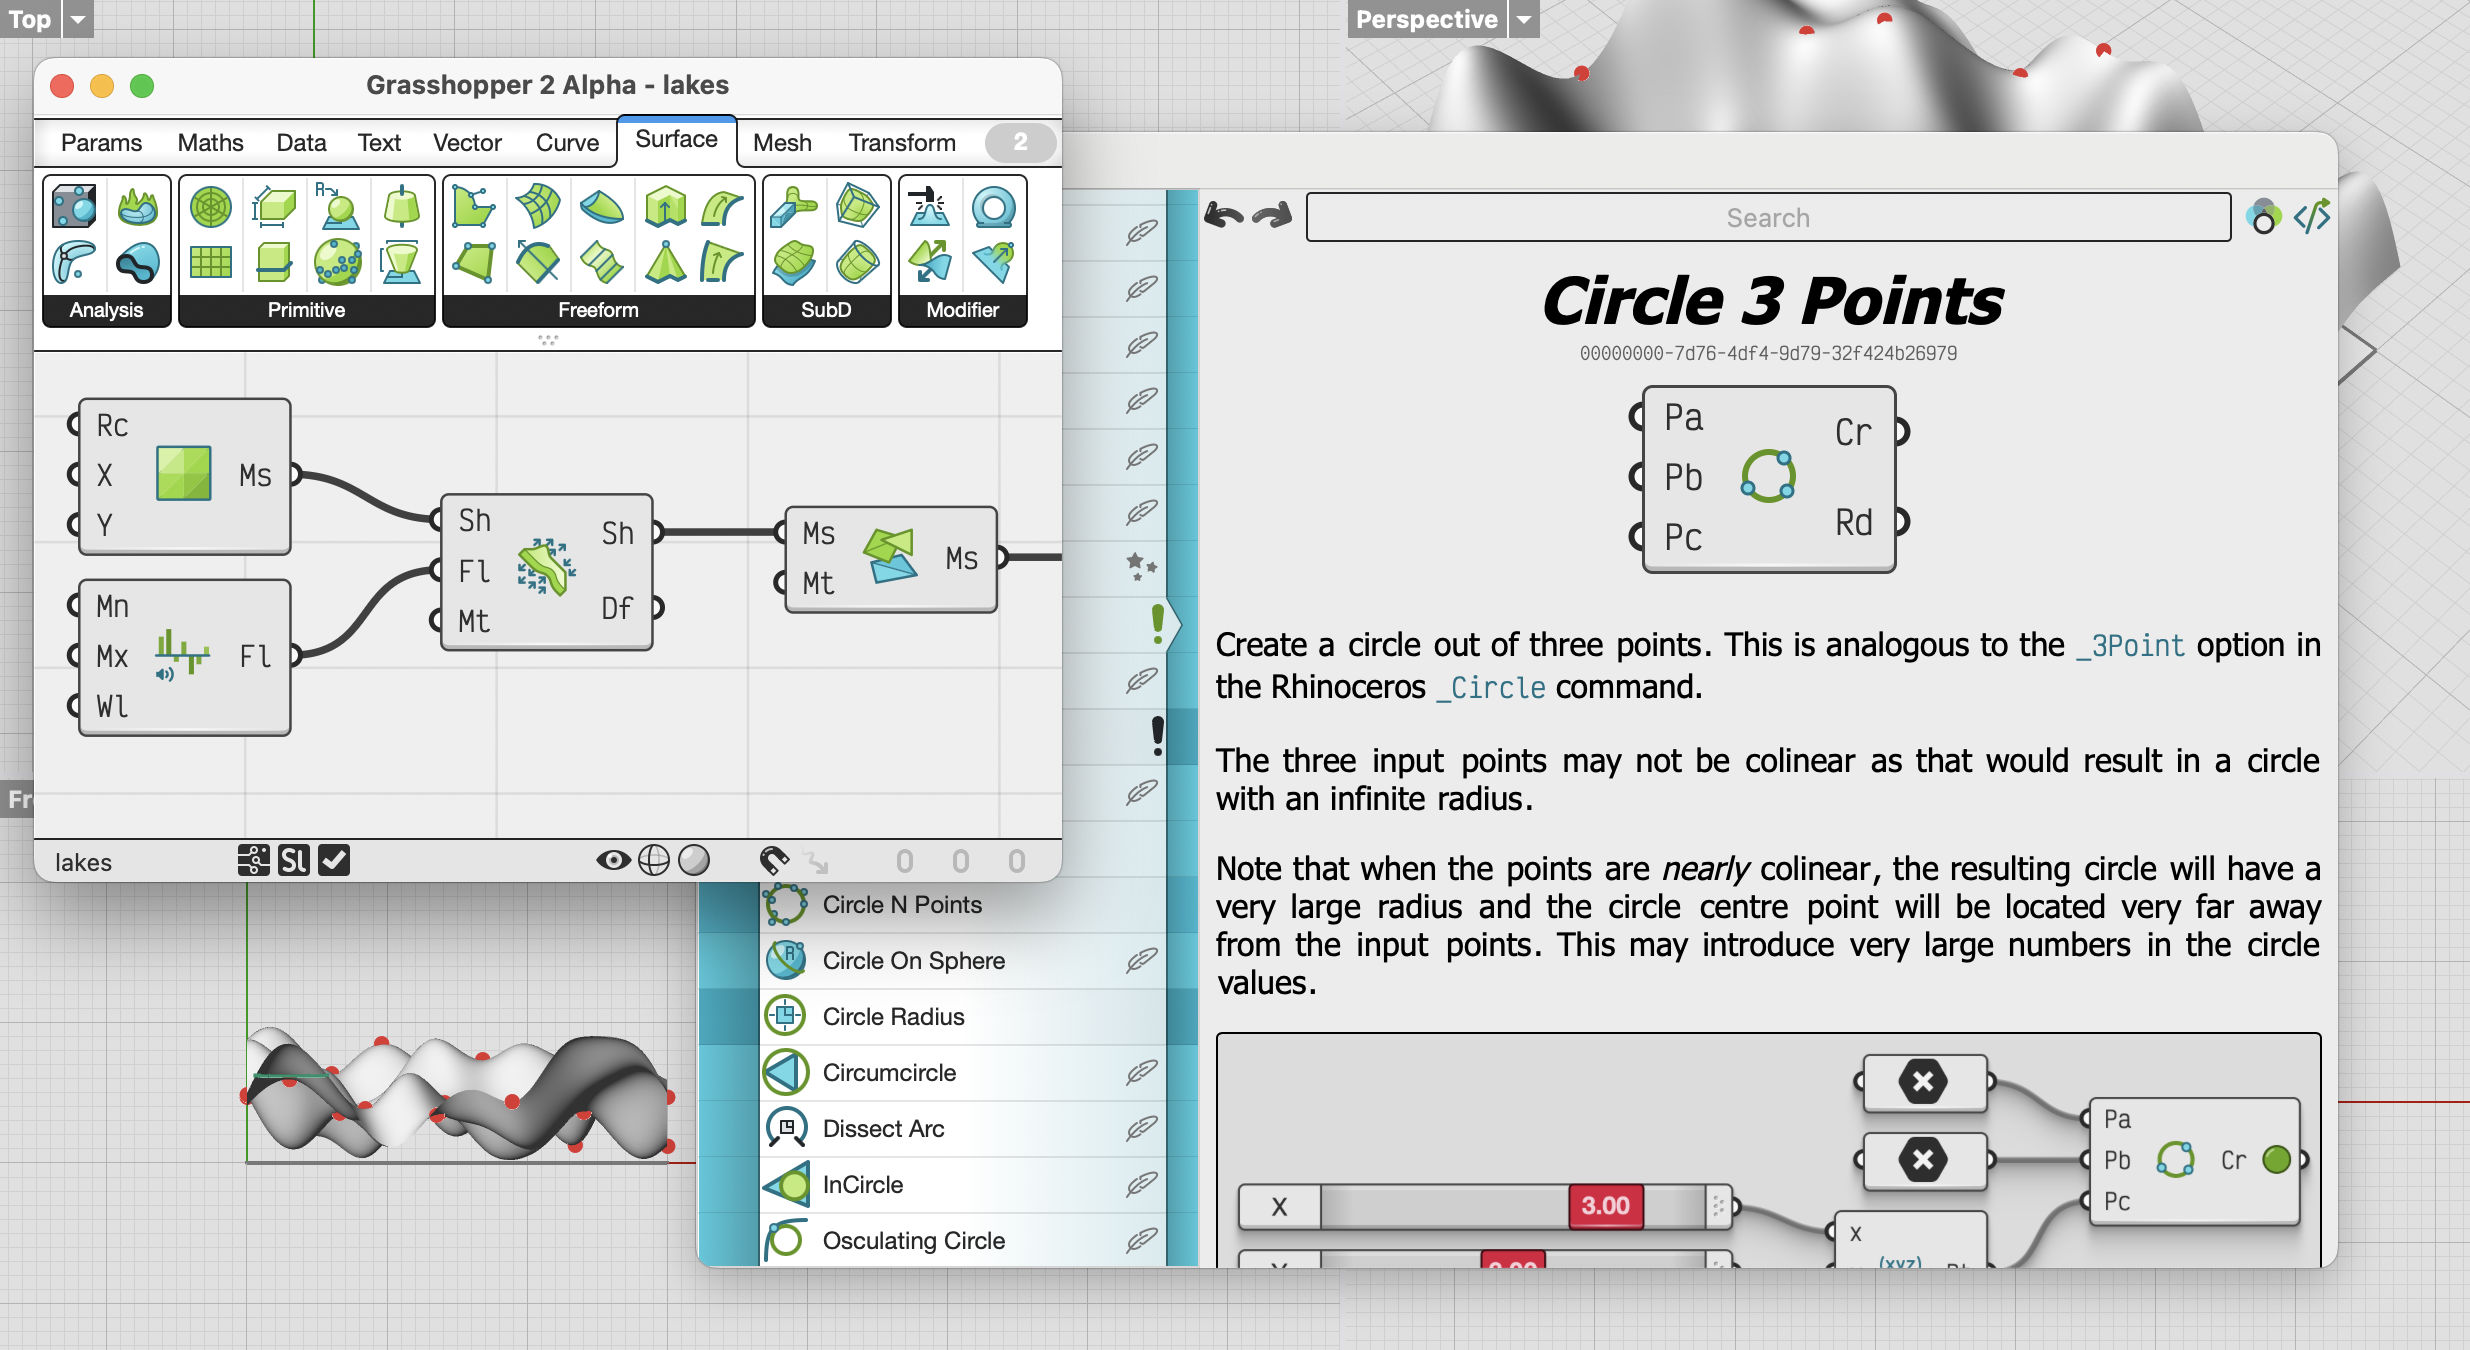The width and height of the screenshot is (2470, 1350).
Task: Select Circle Radius in component list
Action: pyautogui.click(x=893, y=1016)
